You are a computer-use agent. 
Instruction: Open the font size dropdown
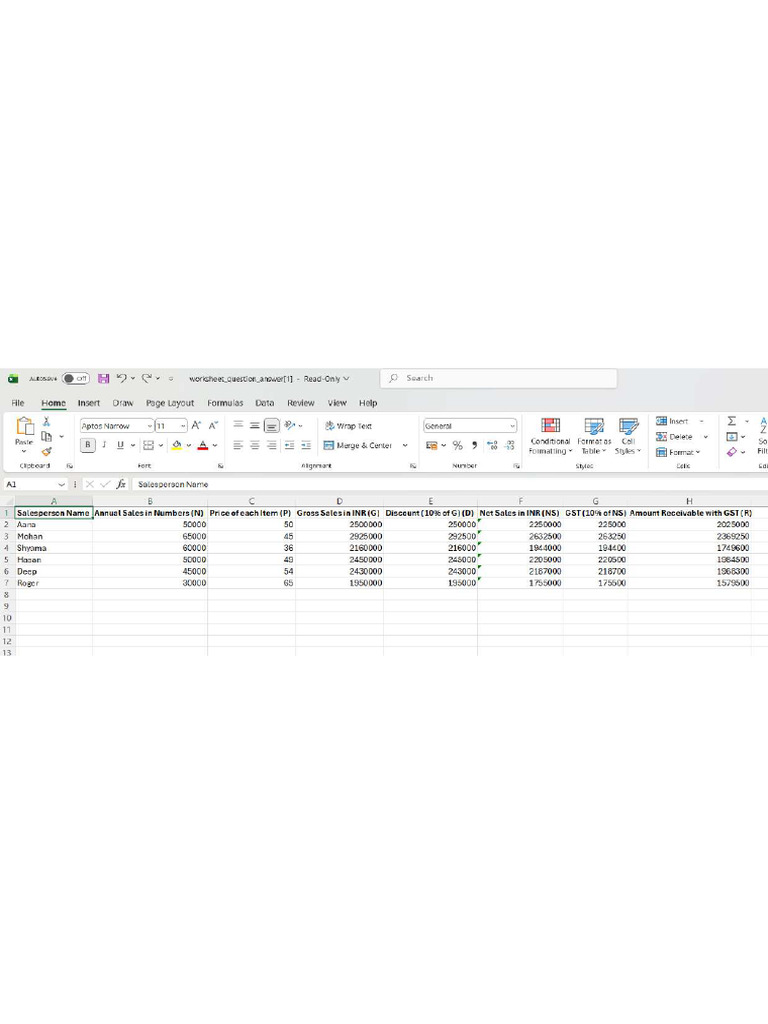pos(183,426)
